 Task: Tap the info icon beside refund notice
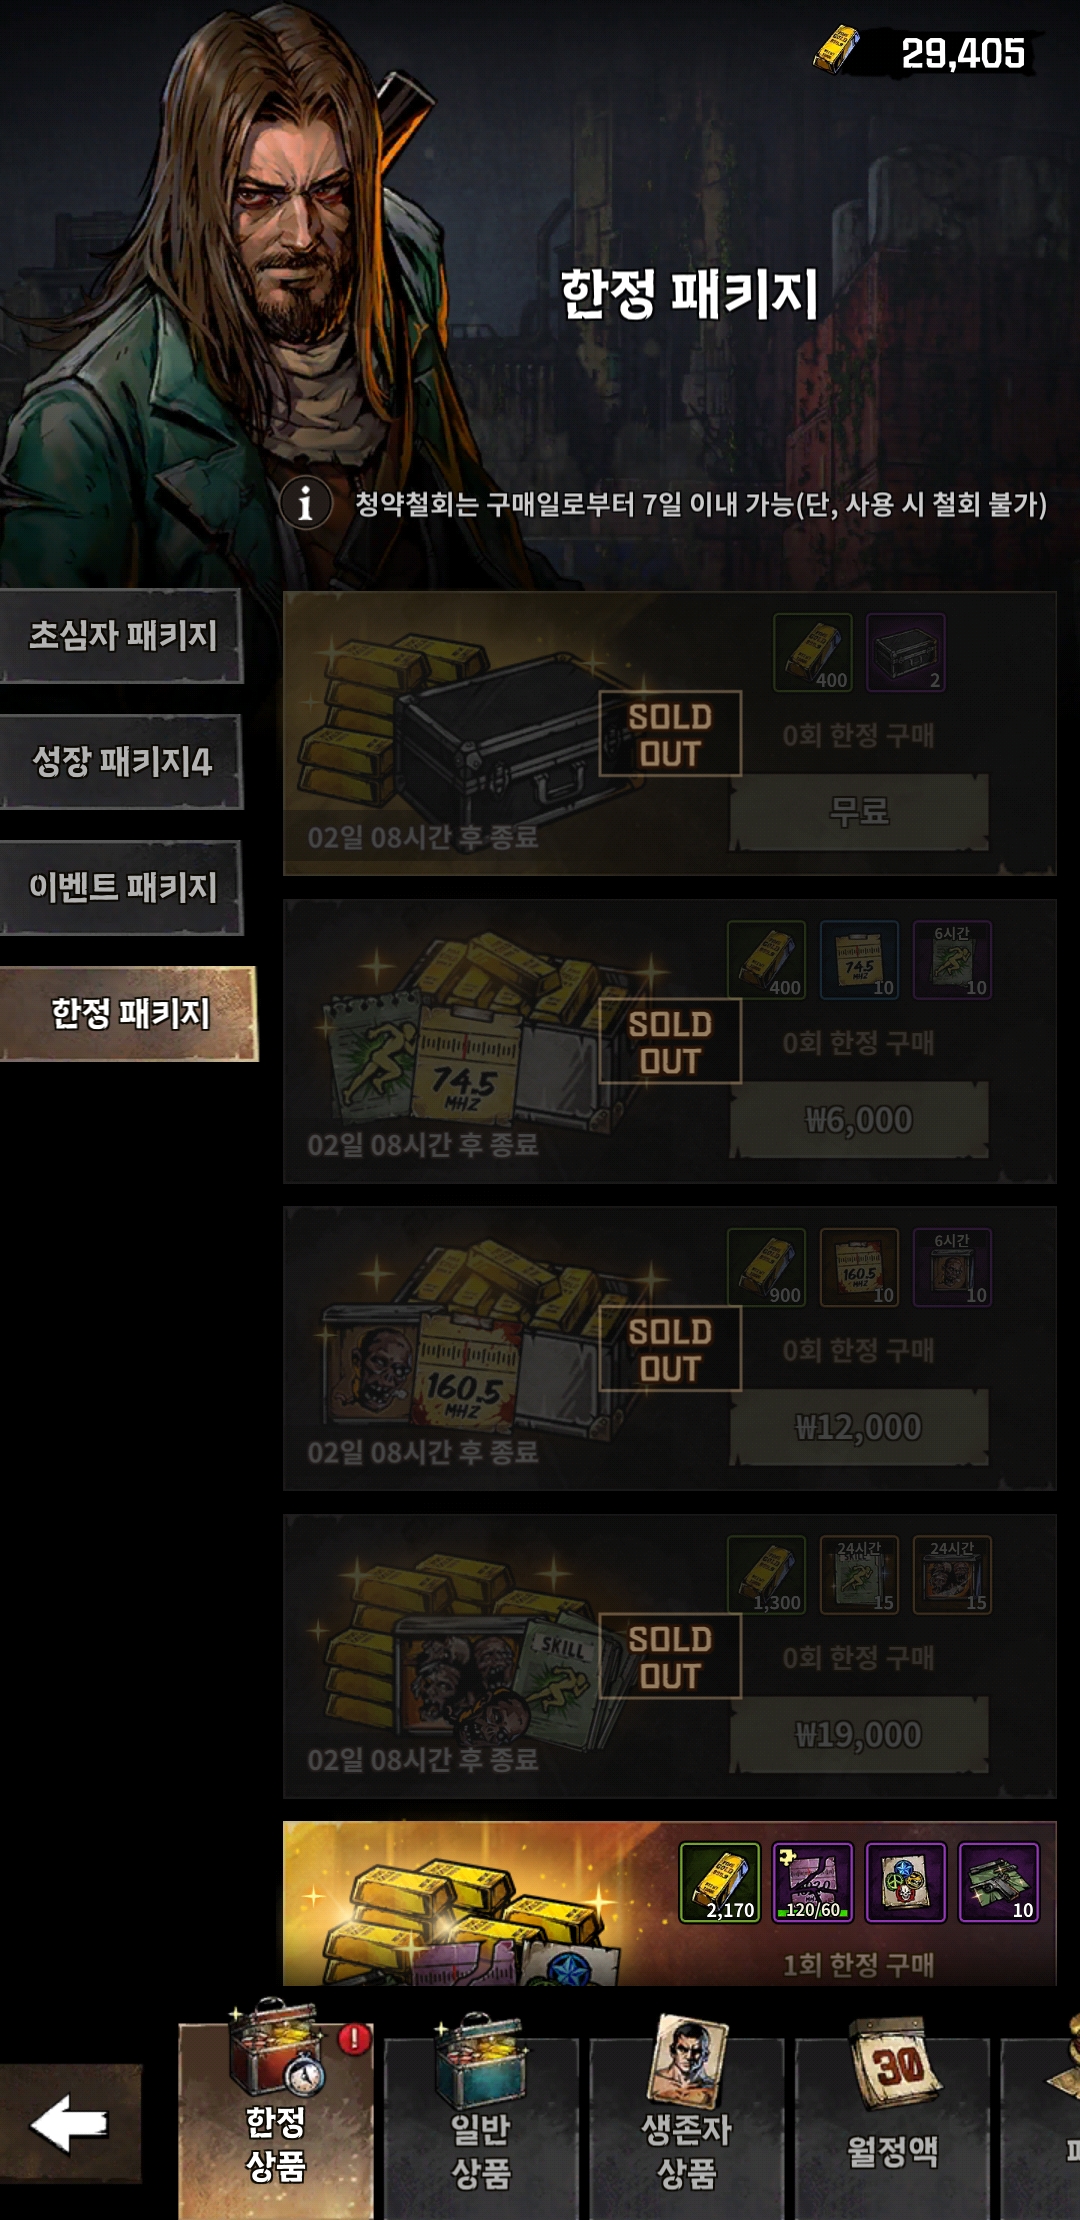tap(305, 502)
